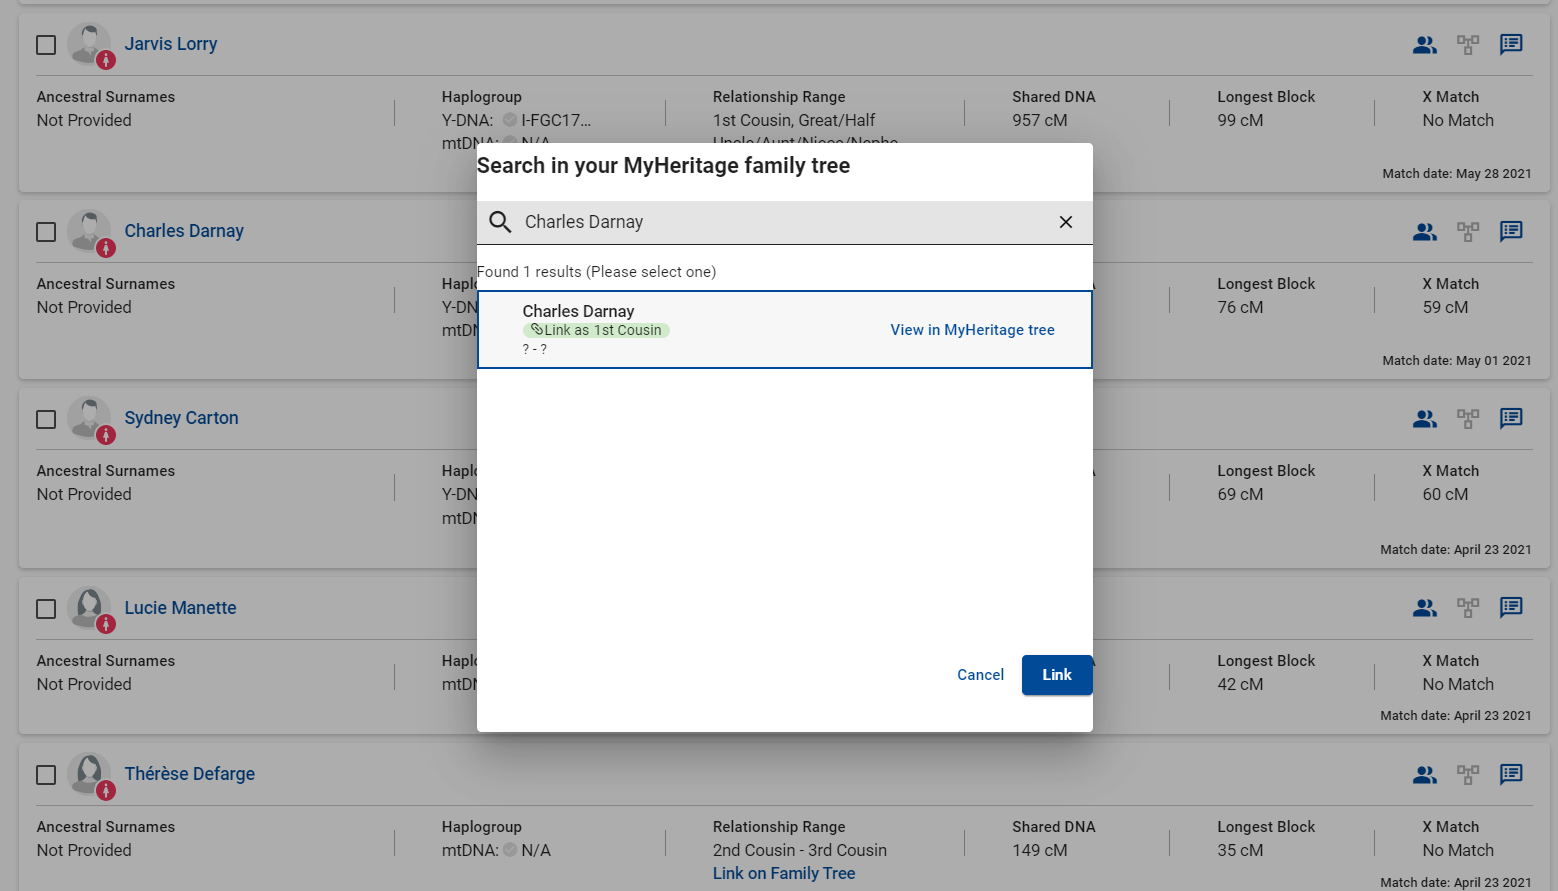
Task: Open family tree icon for Jarvis Lorry
Action: tap(1468, 45)
